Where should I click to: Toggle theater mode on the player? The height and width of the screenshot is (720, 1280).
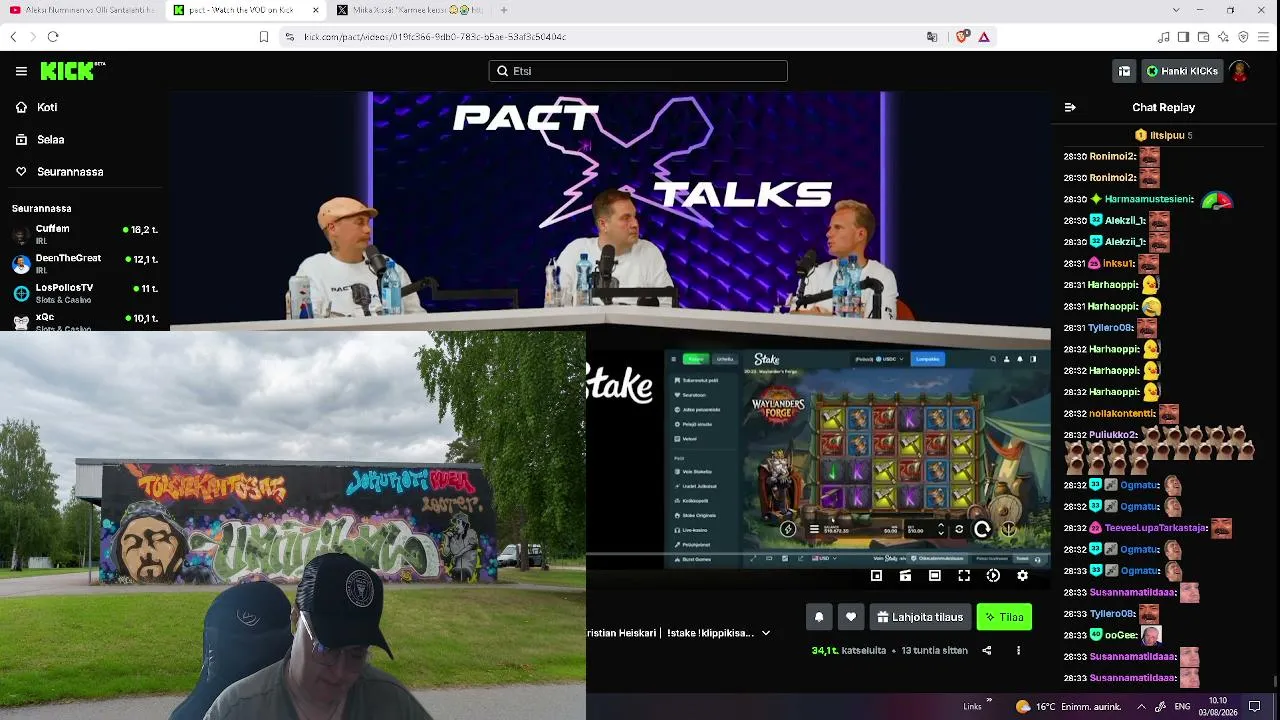click(x=934, y=575)
